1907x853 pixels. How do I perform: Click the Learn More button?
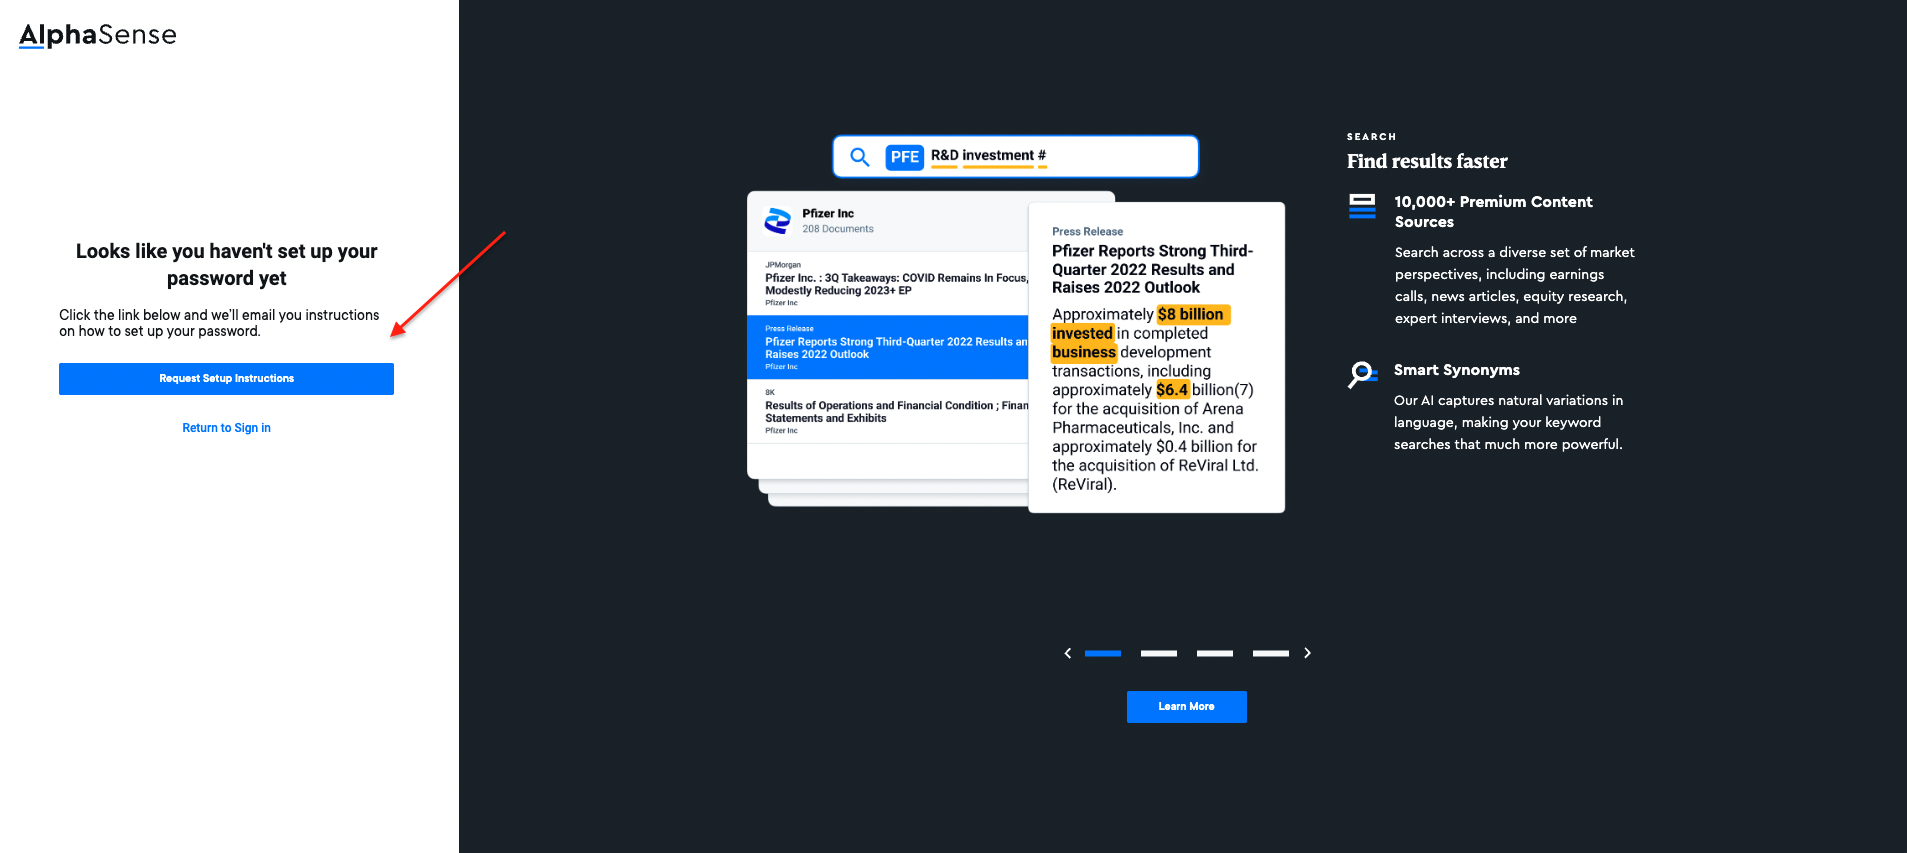[x=1186, y=707]
